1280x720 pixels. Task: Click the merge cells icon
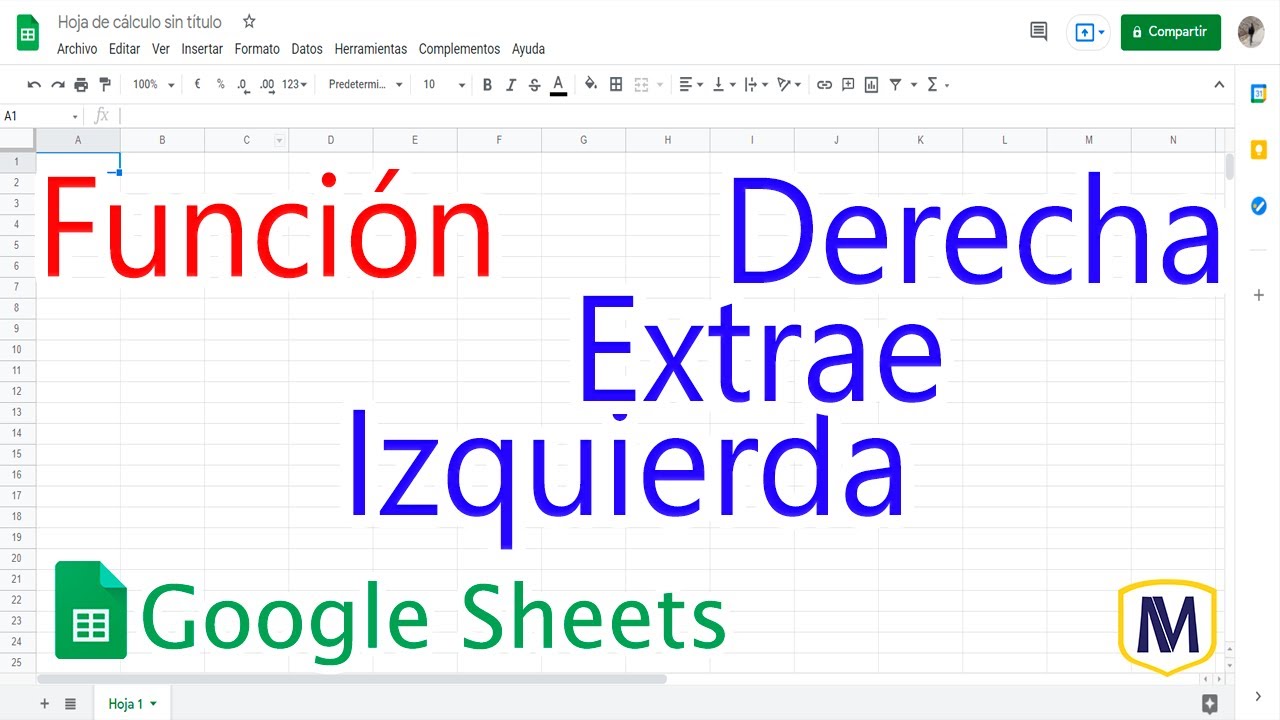pos(641,85)
